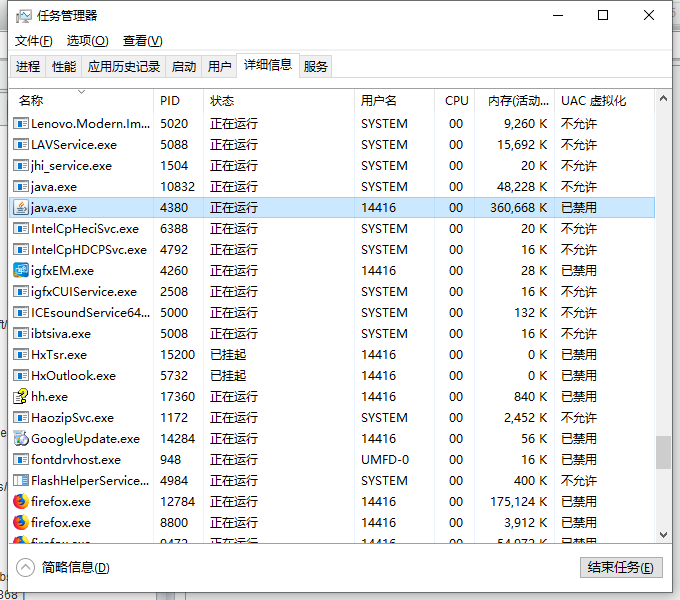Click the GoogleUpdate.exe icon
This screenshot has height=600, width=680.
pyautogui.click(x=21, y=439)
